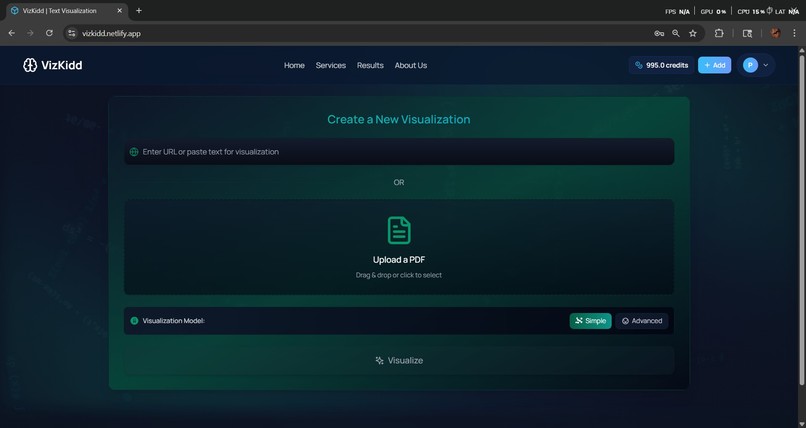This screenshot has width=806, height=428.
Task: Switch to the VizKidd Text Visualization tab
Action: coord(66,10)
